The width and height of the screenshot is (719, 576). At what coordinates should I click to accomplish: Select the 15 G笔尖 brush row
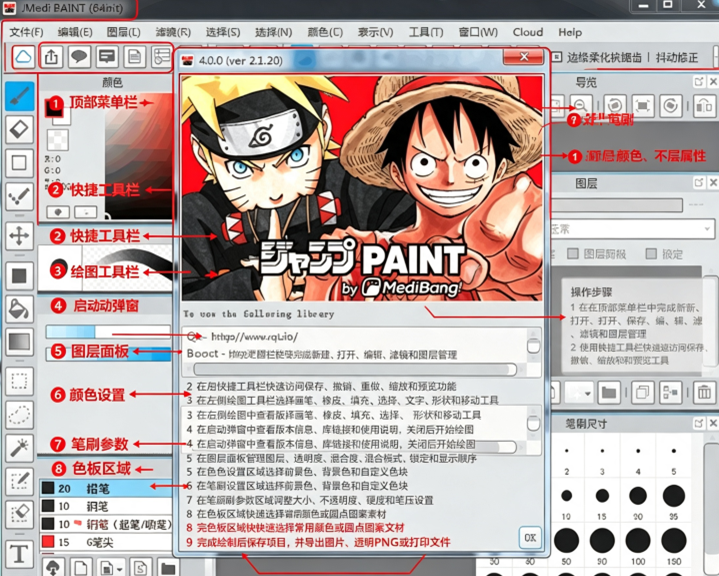(x=105, y=543)
